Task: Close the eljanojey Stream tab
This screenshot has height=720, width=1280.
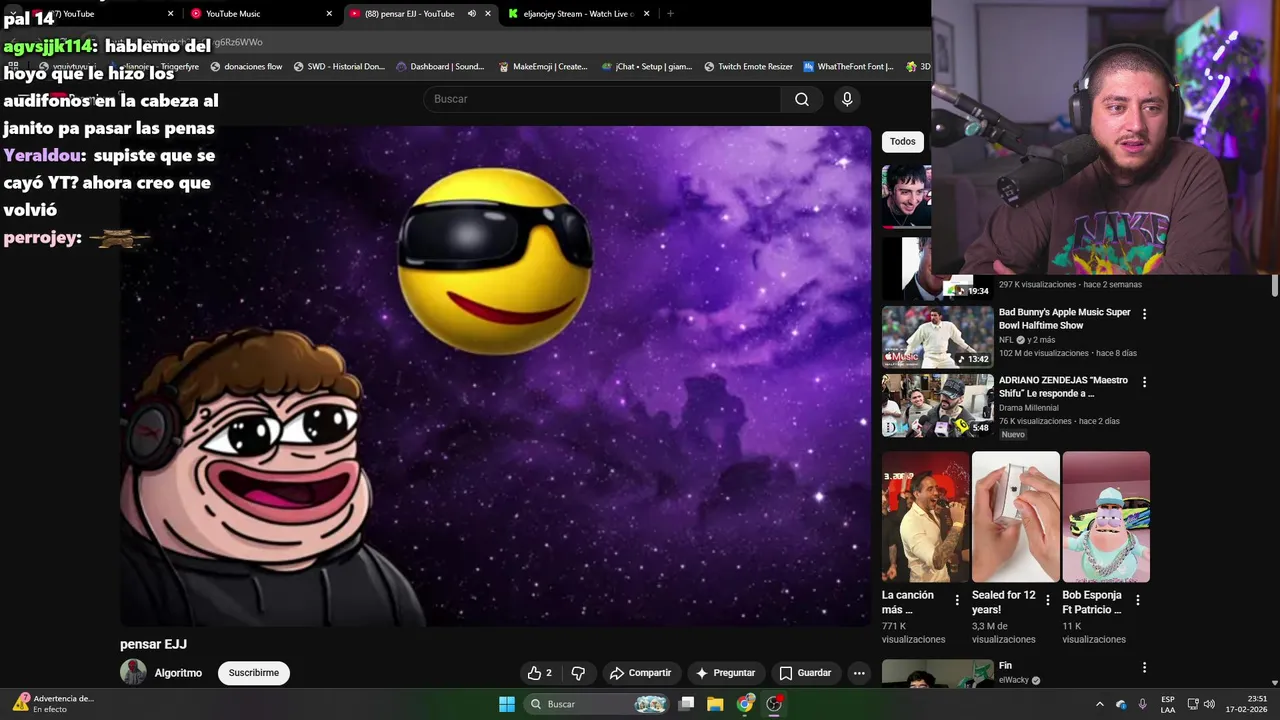Action: pyautogui.click(x=647, y=14)
